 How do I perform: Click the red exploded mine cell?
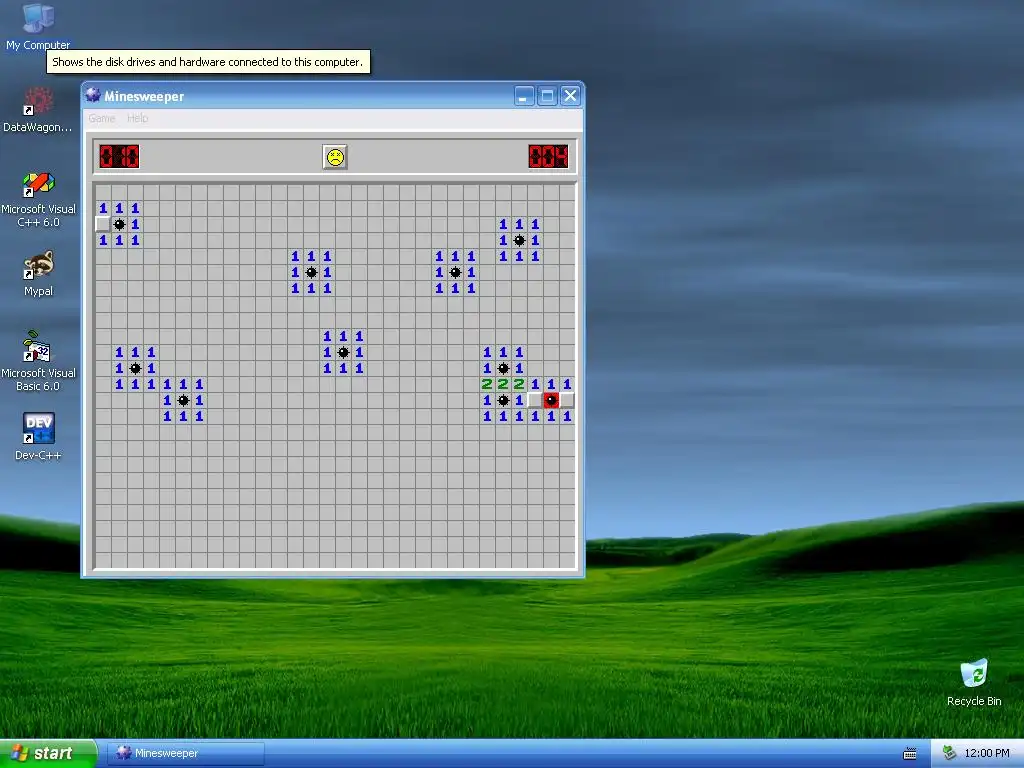click(551, 400)
